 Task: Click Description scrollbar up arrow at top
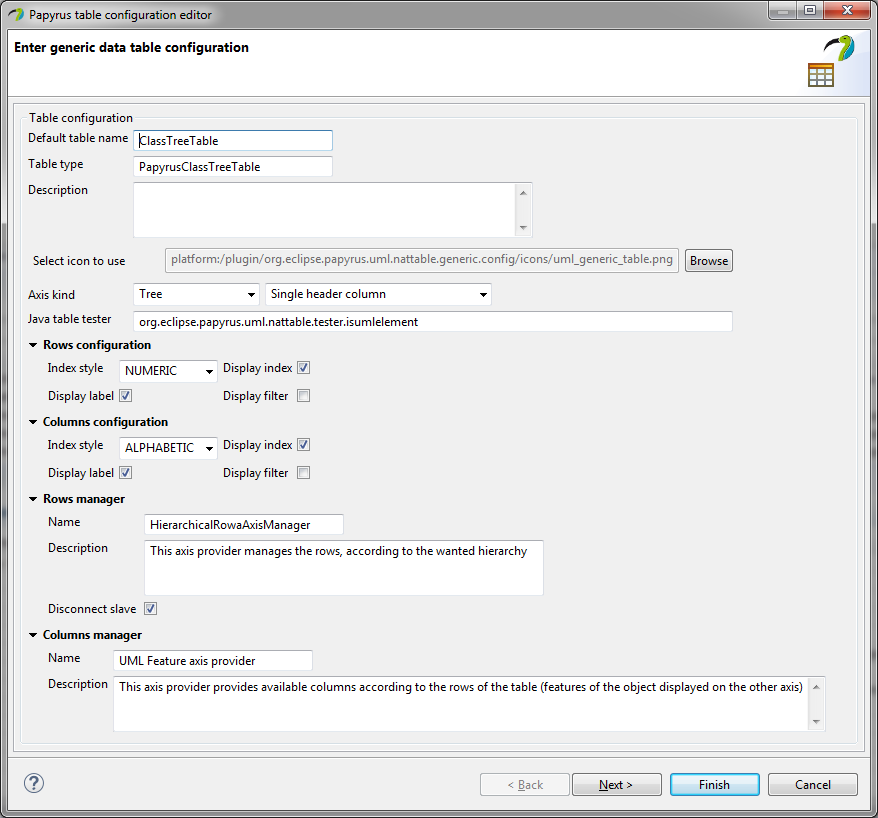pyautogui.click(x=524, y=193)
